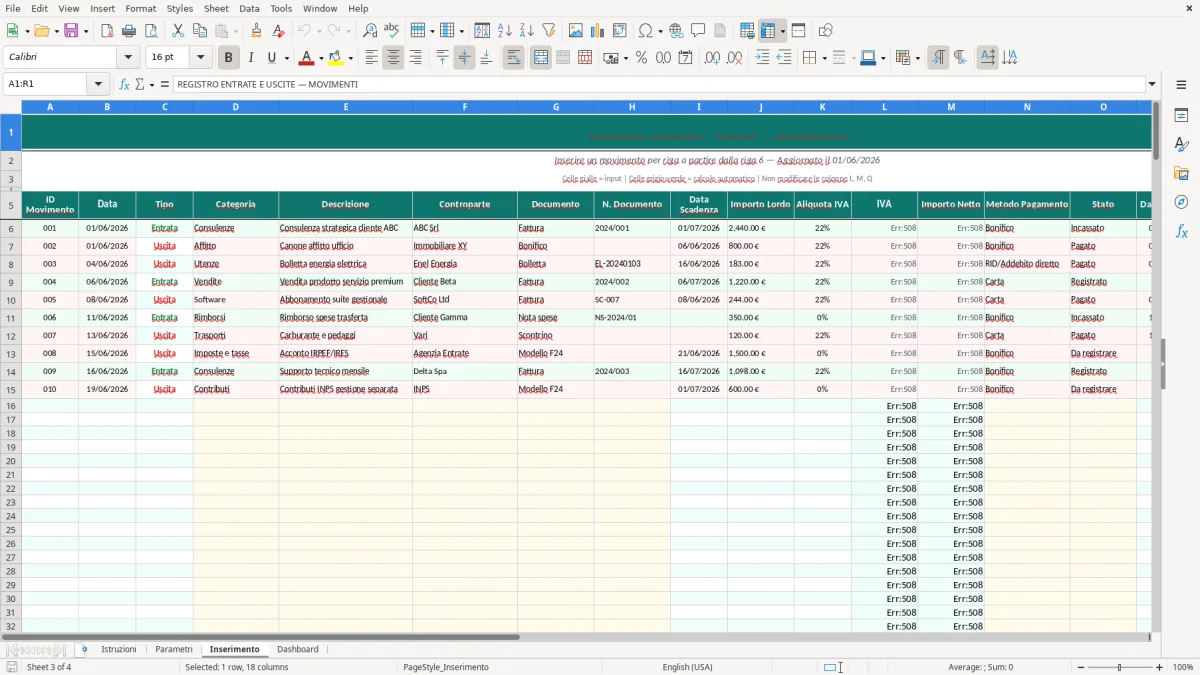Open the currency format dropdown arrow

625,58
